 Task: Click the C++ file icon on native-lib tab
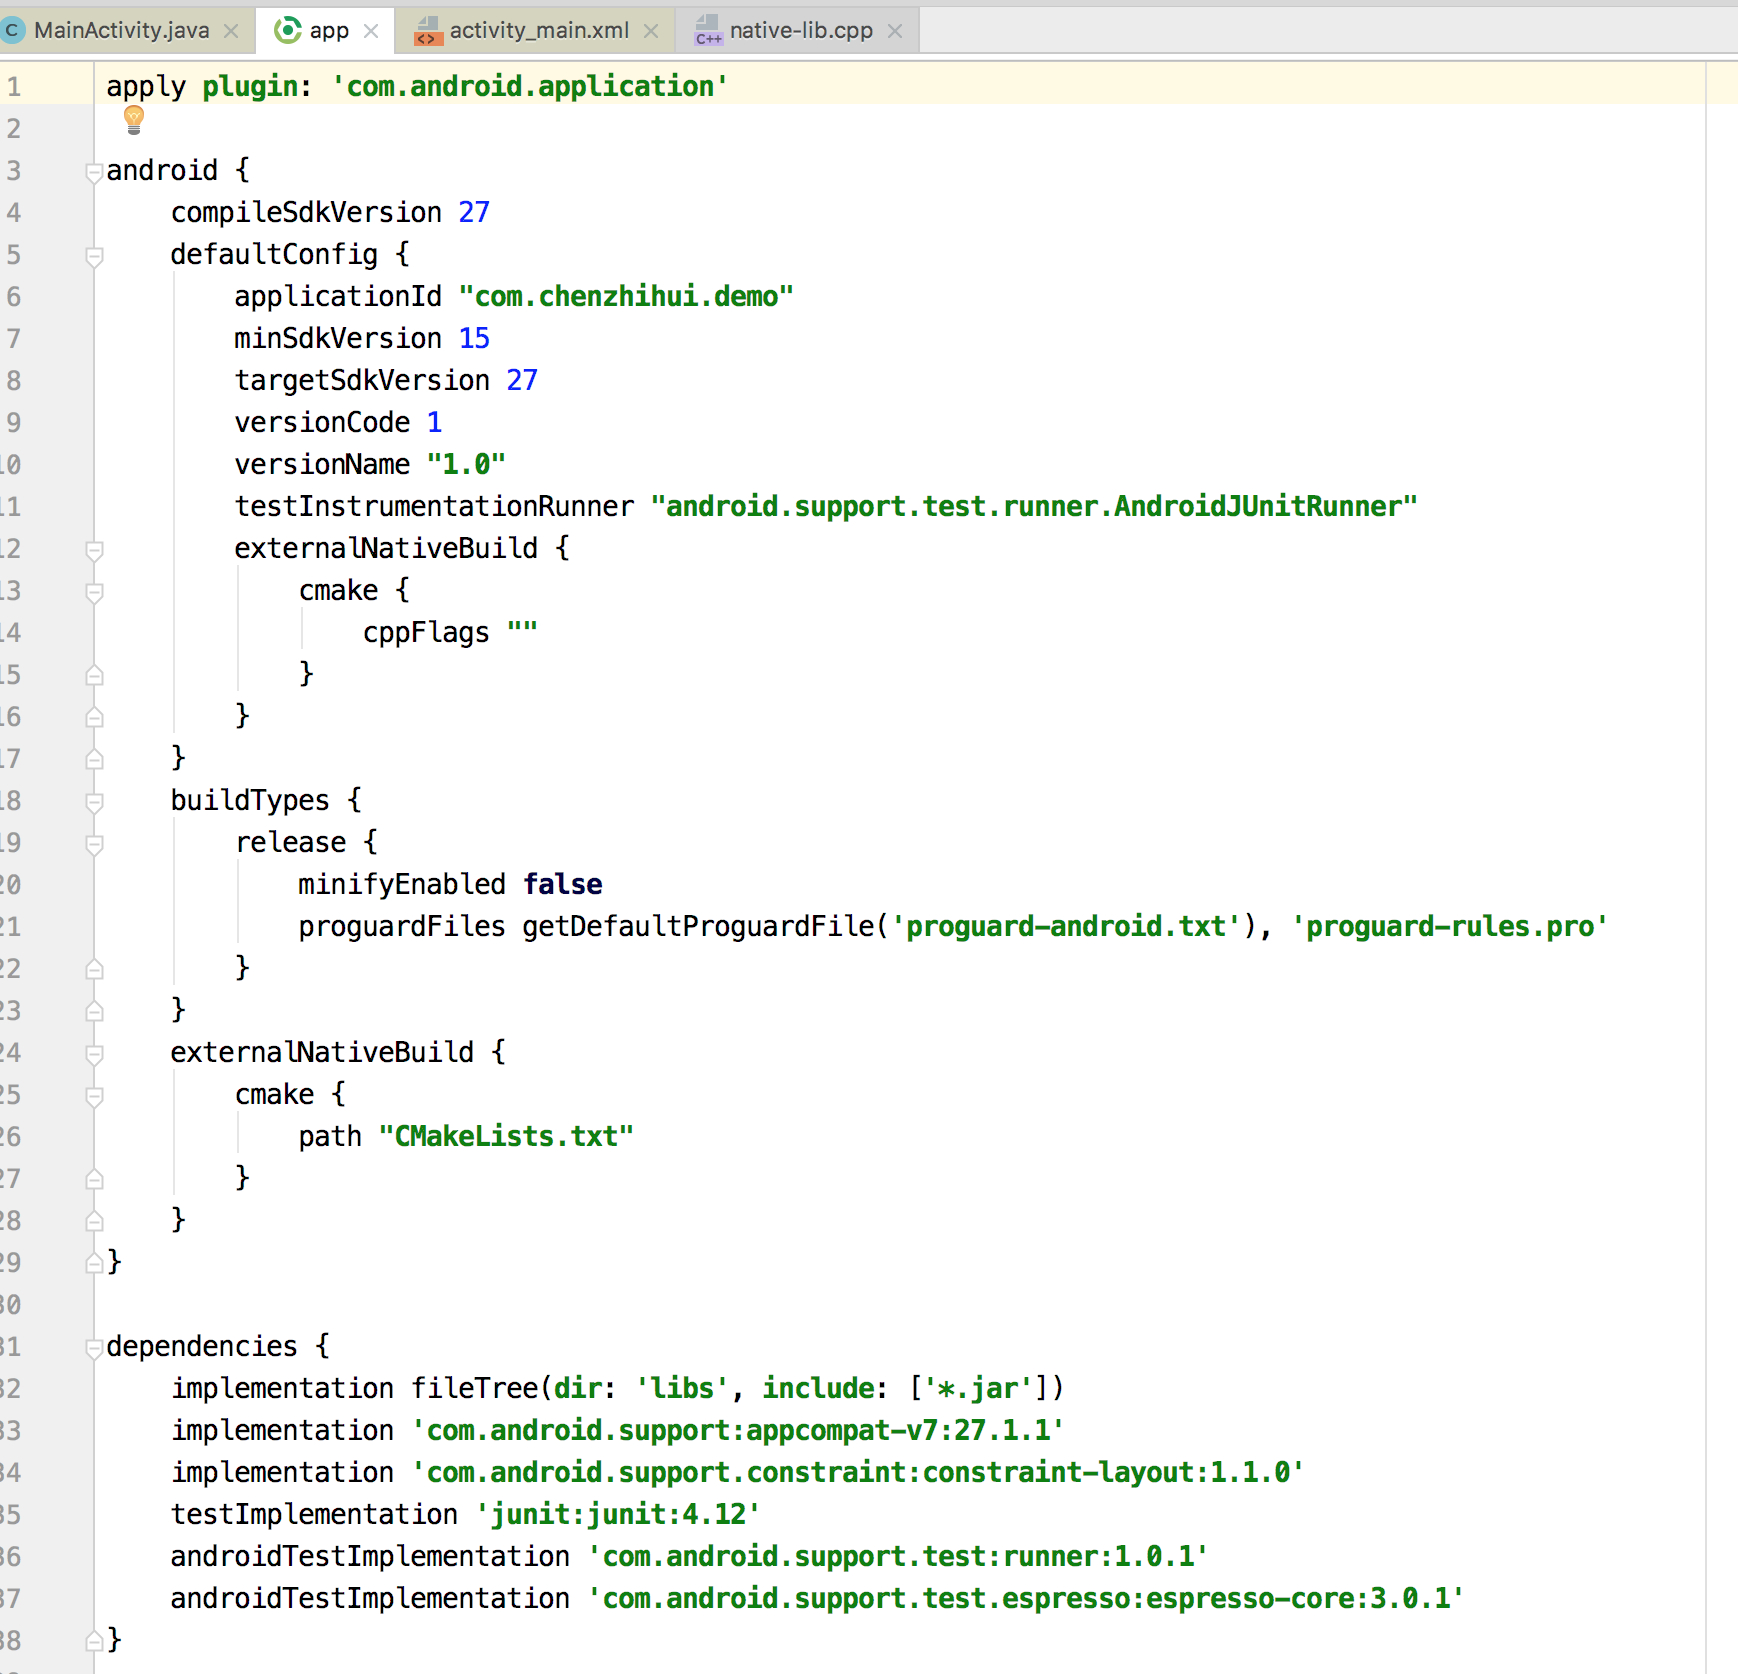coord(708,31)
